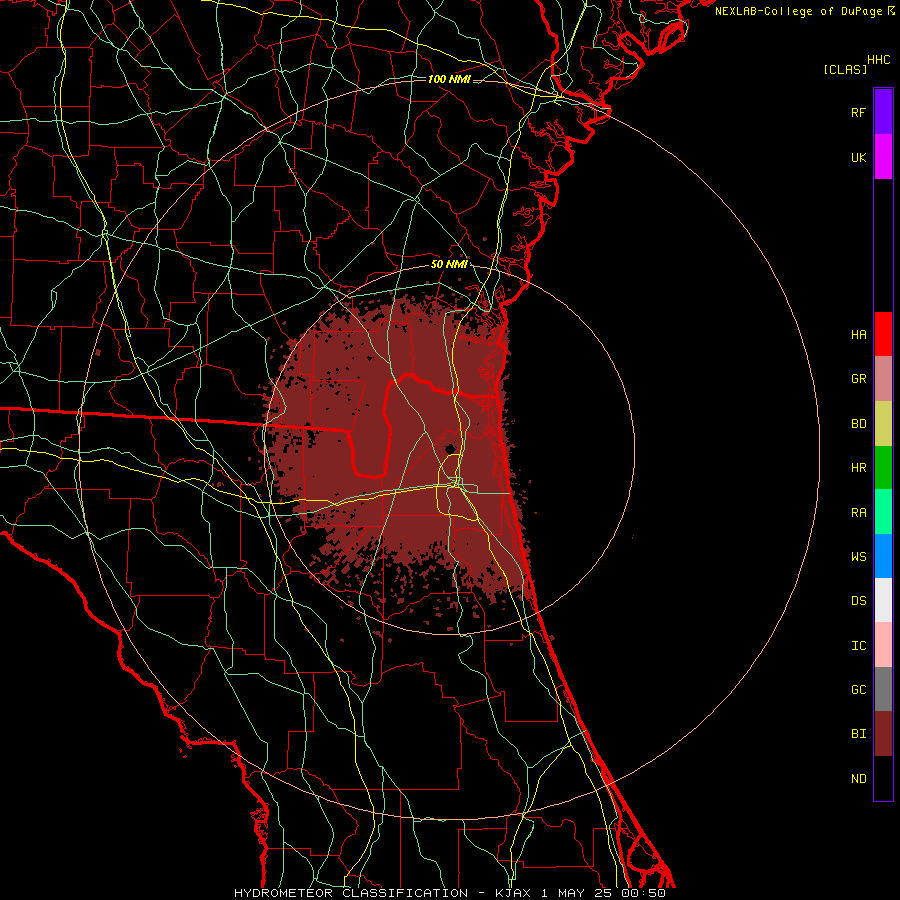Click the BD legend label
This screenshot has width=900, height=900.
pyautogui.click(x=858, y=424)
